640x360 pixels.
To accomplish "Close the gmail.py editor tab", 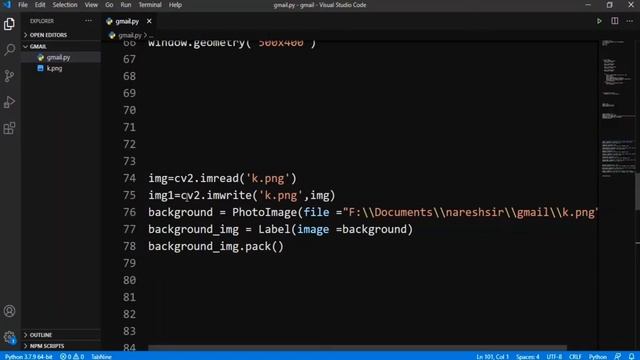I will [x=149, y=21].
